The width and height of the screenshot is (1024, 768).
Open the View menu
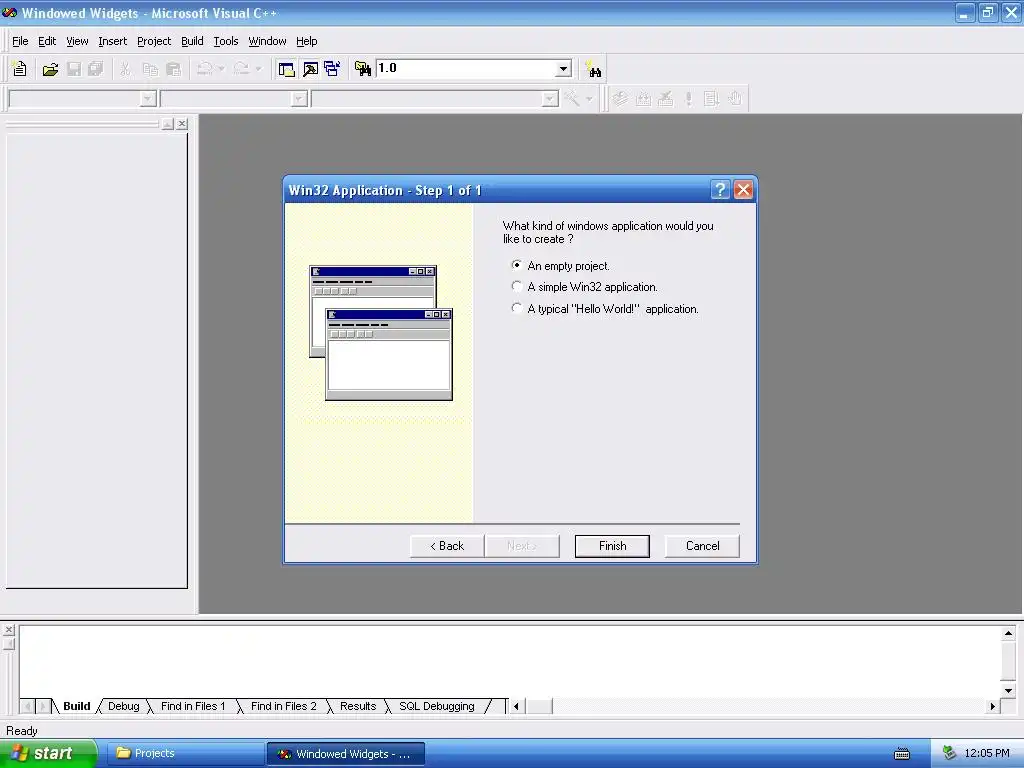[x=77, y=41]
